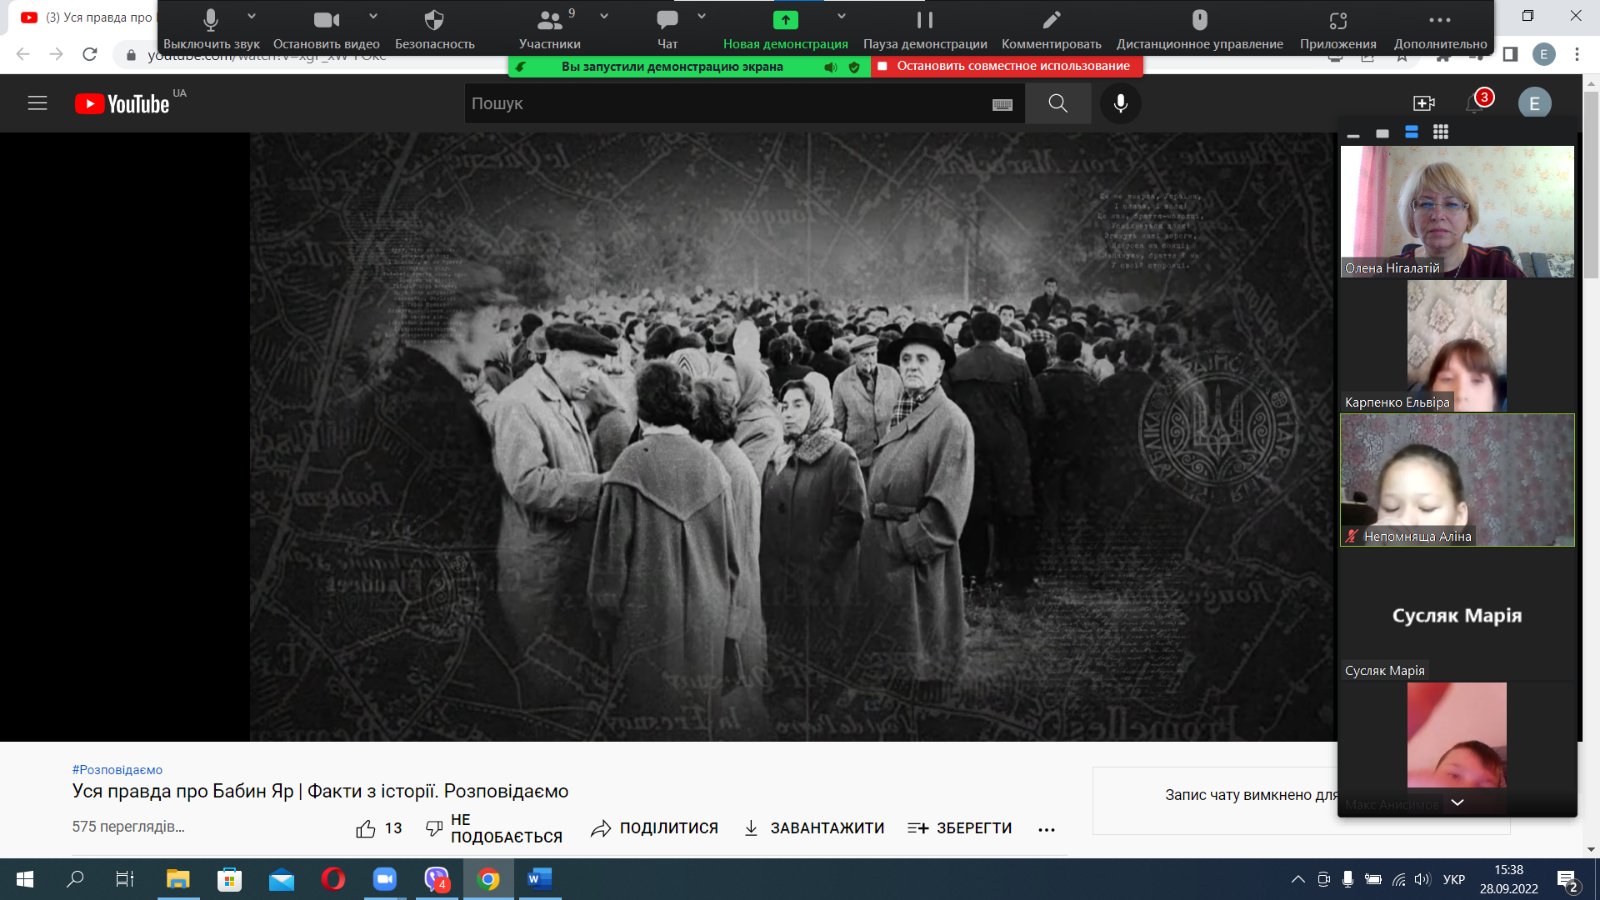Dislike video with НЕ ПОДОБАЄТЬСЯ
Screen dimensions: 1600x900
click(494, 828)
